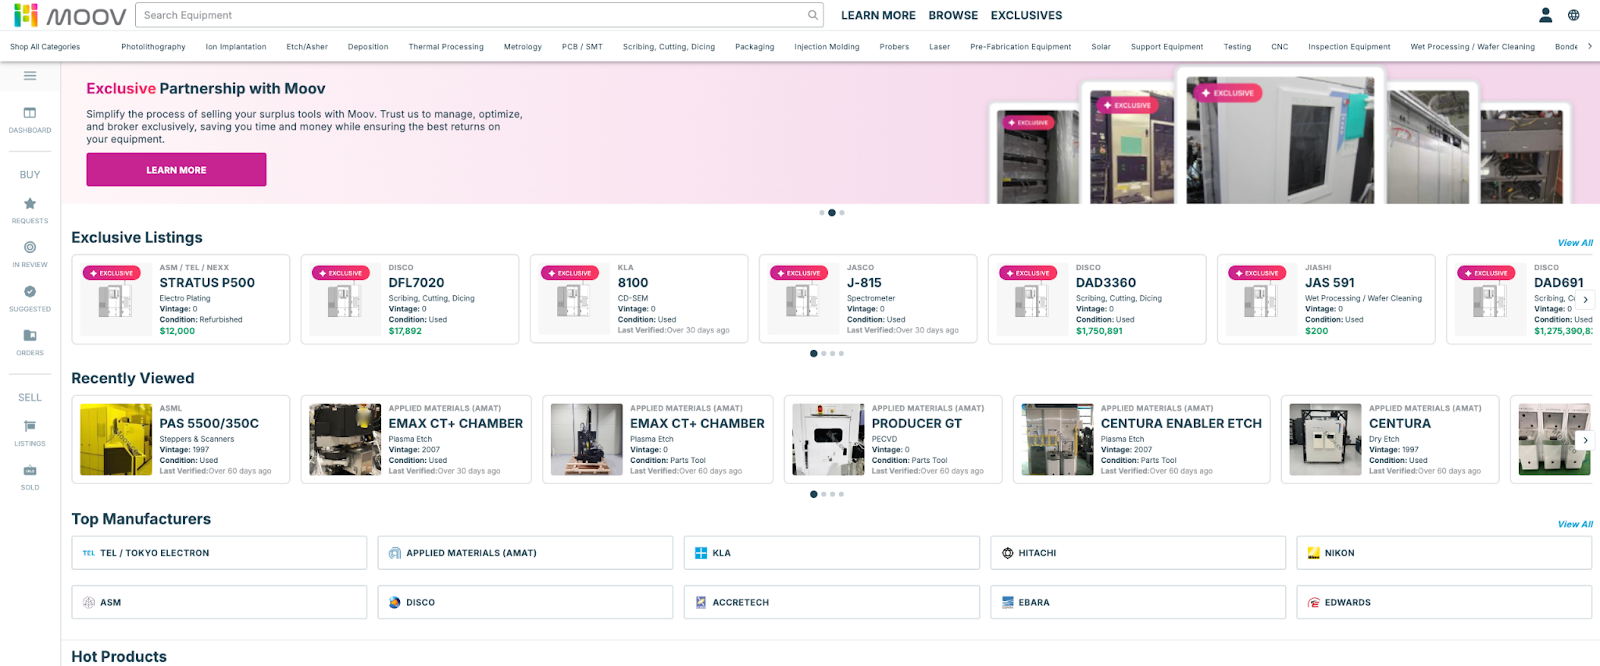Image resolution: width=1600 pixels, height=666 pixels.
Task: Select Metrology category
Action: 522,47
